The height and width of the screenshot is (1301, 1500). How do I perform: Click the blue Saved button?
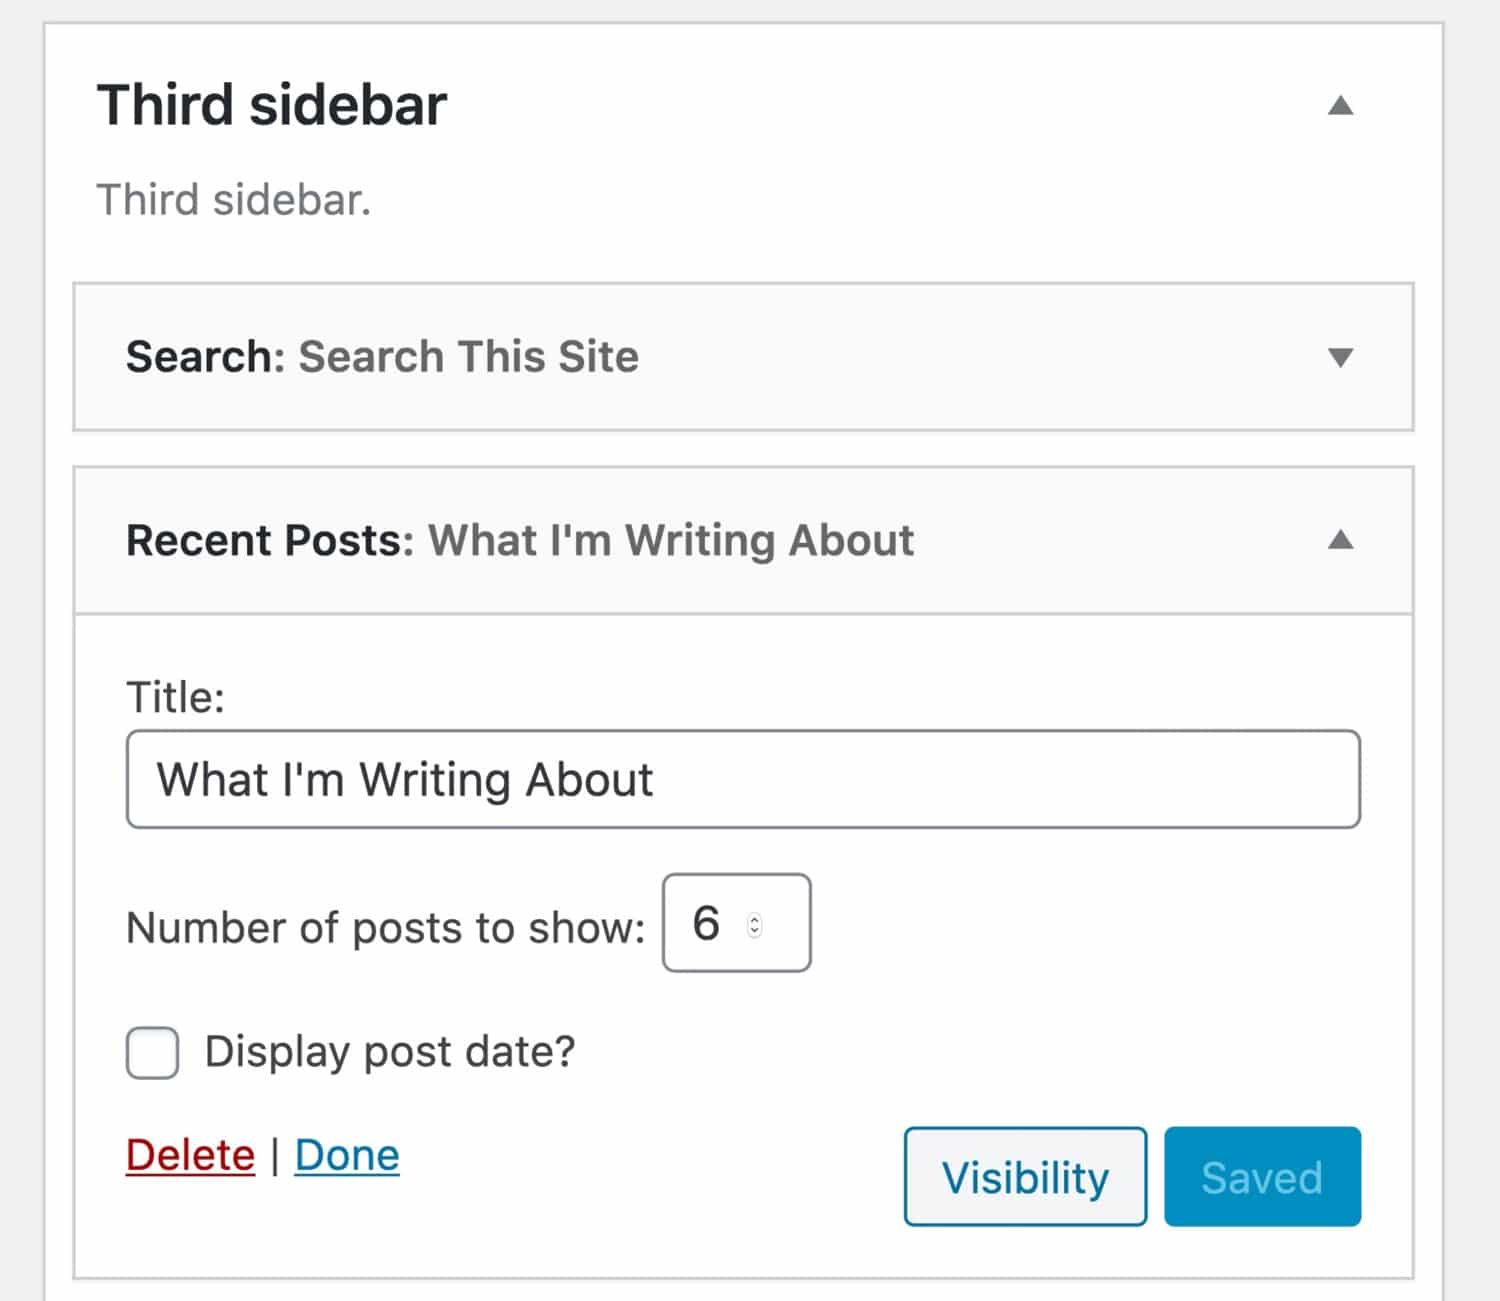coord(1262,1176)
